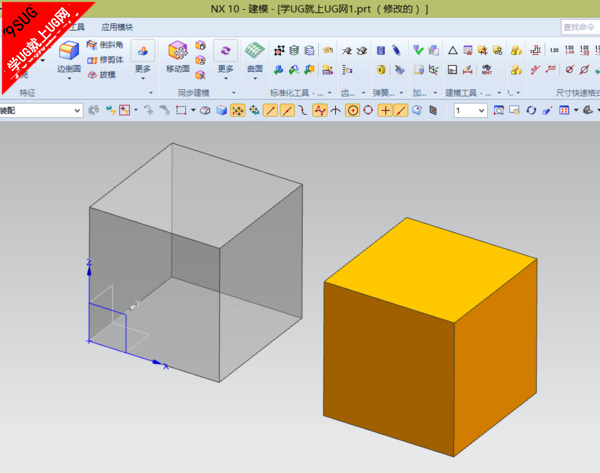The height and width of the screenshot is (473, 600).
Task: Click the Fit view magnifier icon
Action: 499,111
